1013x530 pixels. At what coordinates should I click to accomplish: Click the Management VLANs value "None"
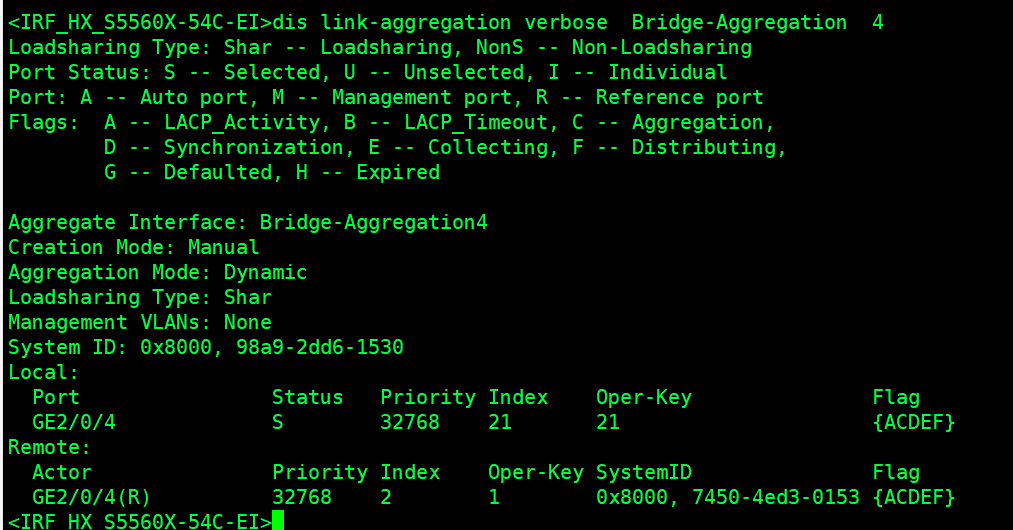pos(247,322)
